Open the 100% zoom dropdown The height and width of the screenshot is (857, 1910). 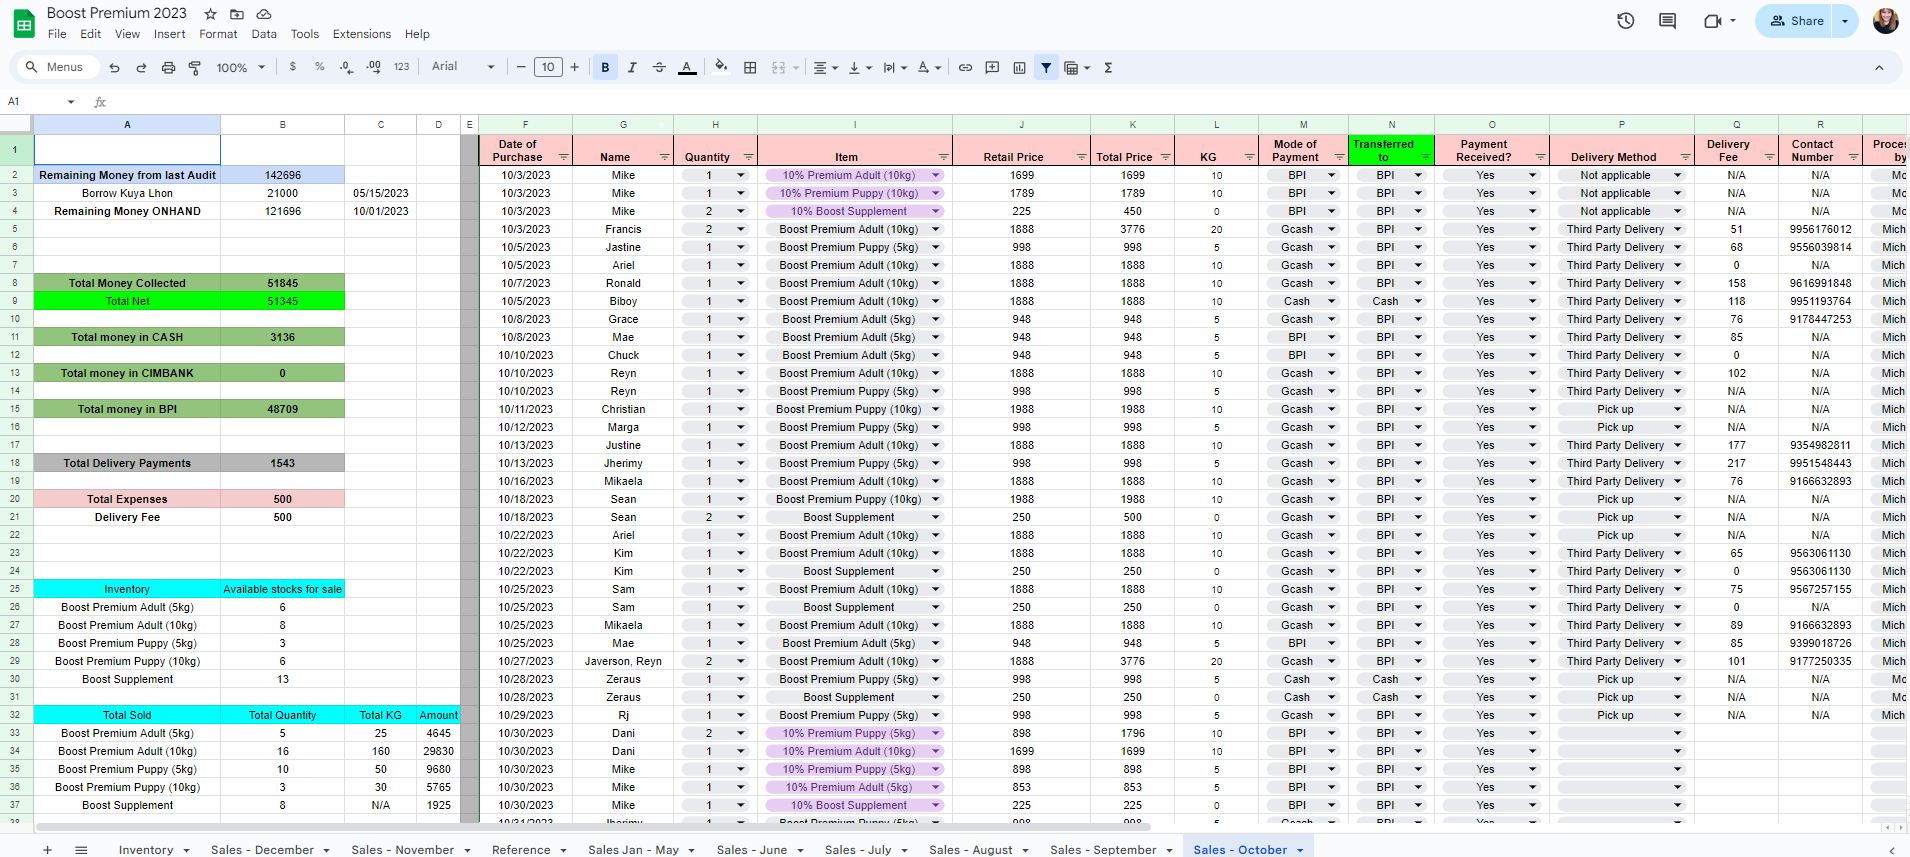click(x=241, y=68)
